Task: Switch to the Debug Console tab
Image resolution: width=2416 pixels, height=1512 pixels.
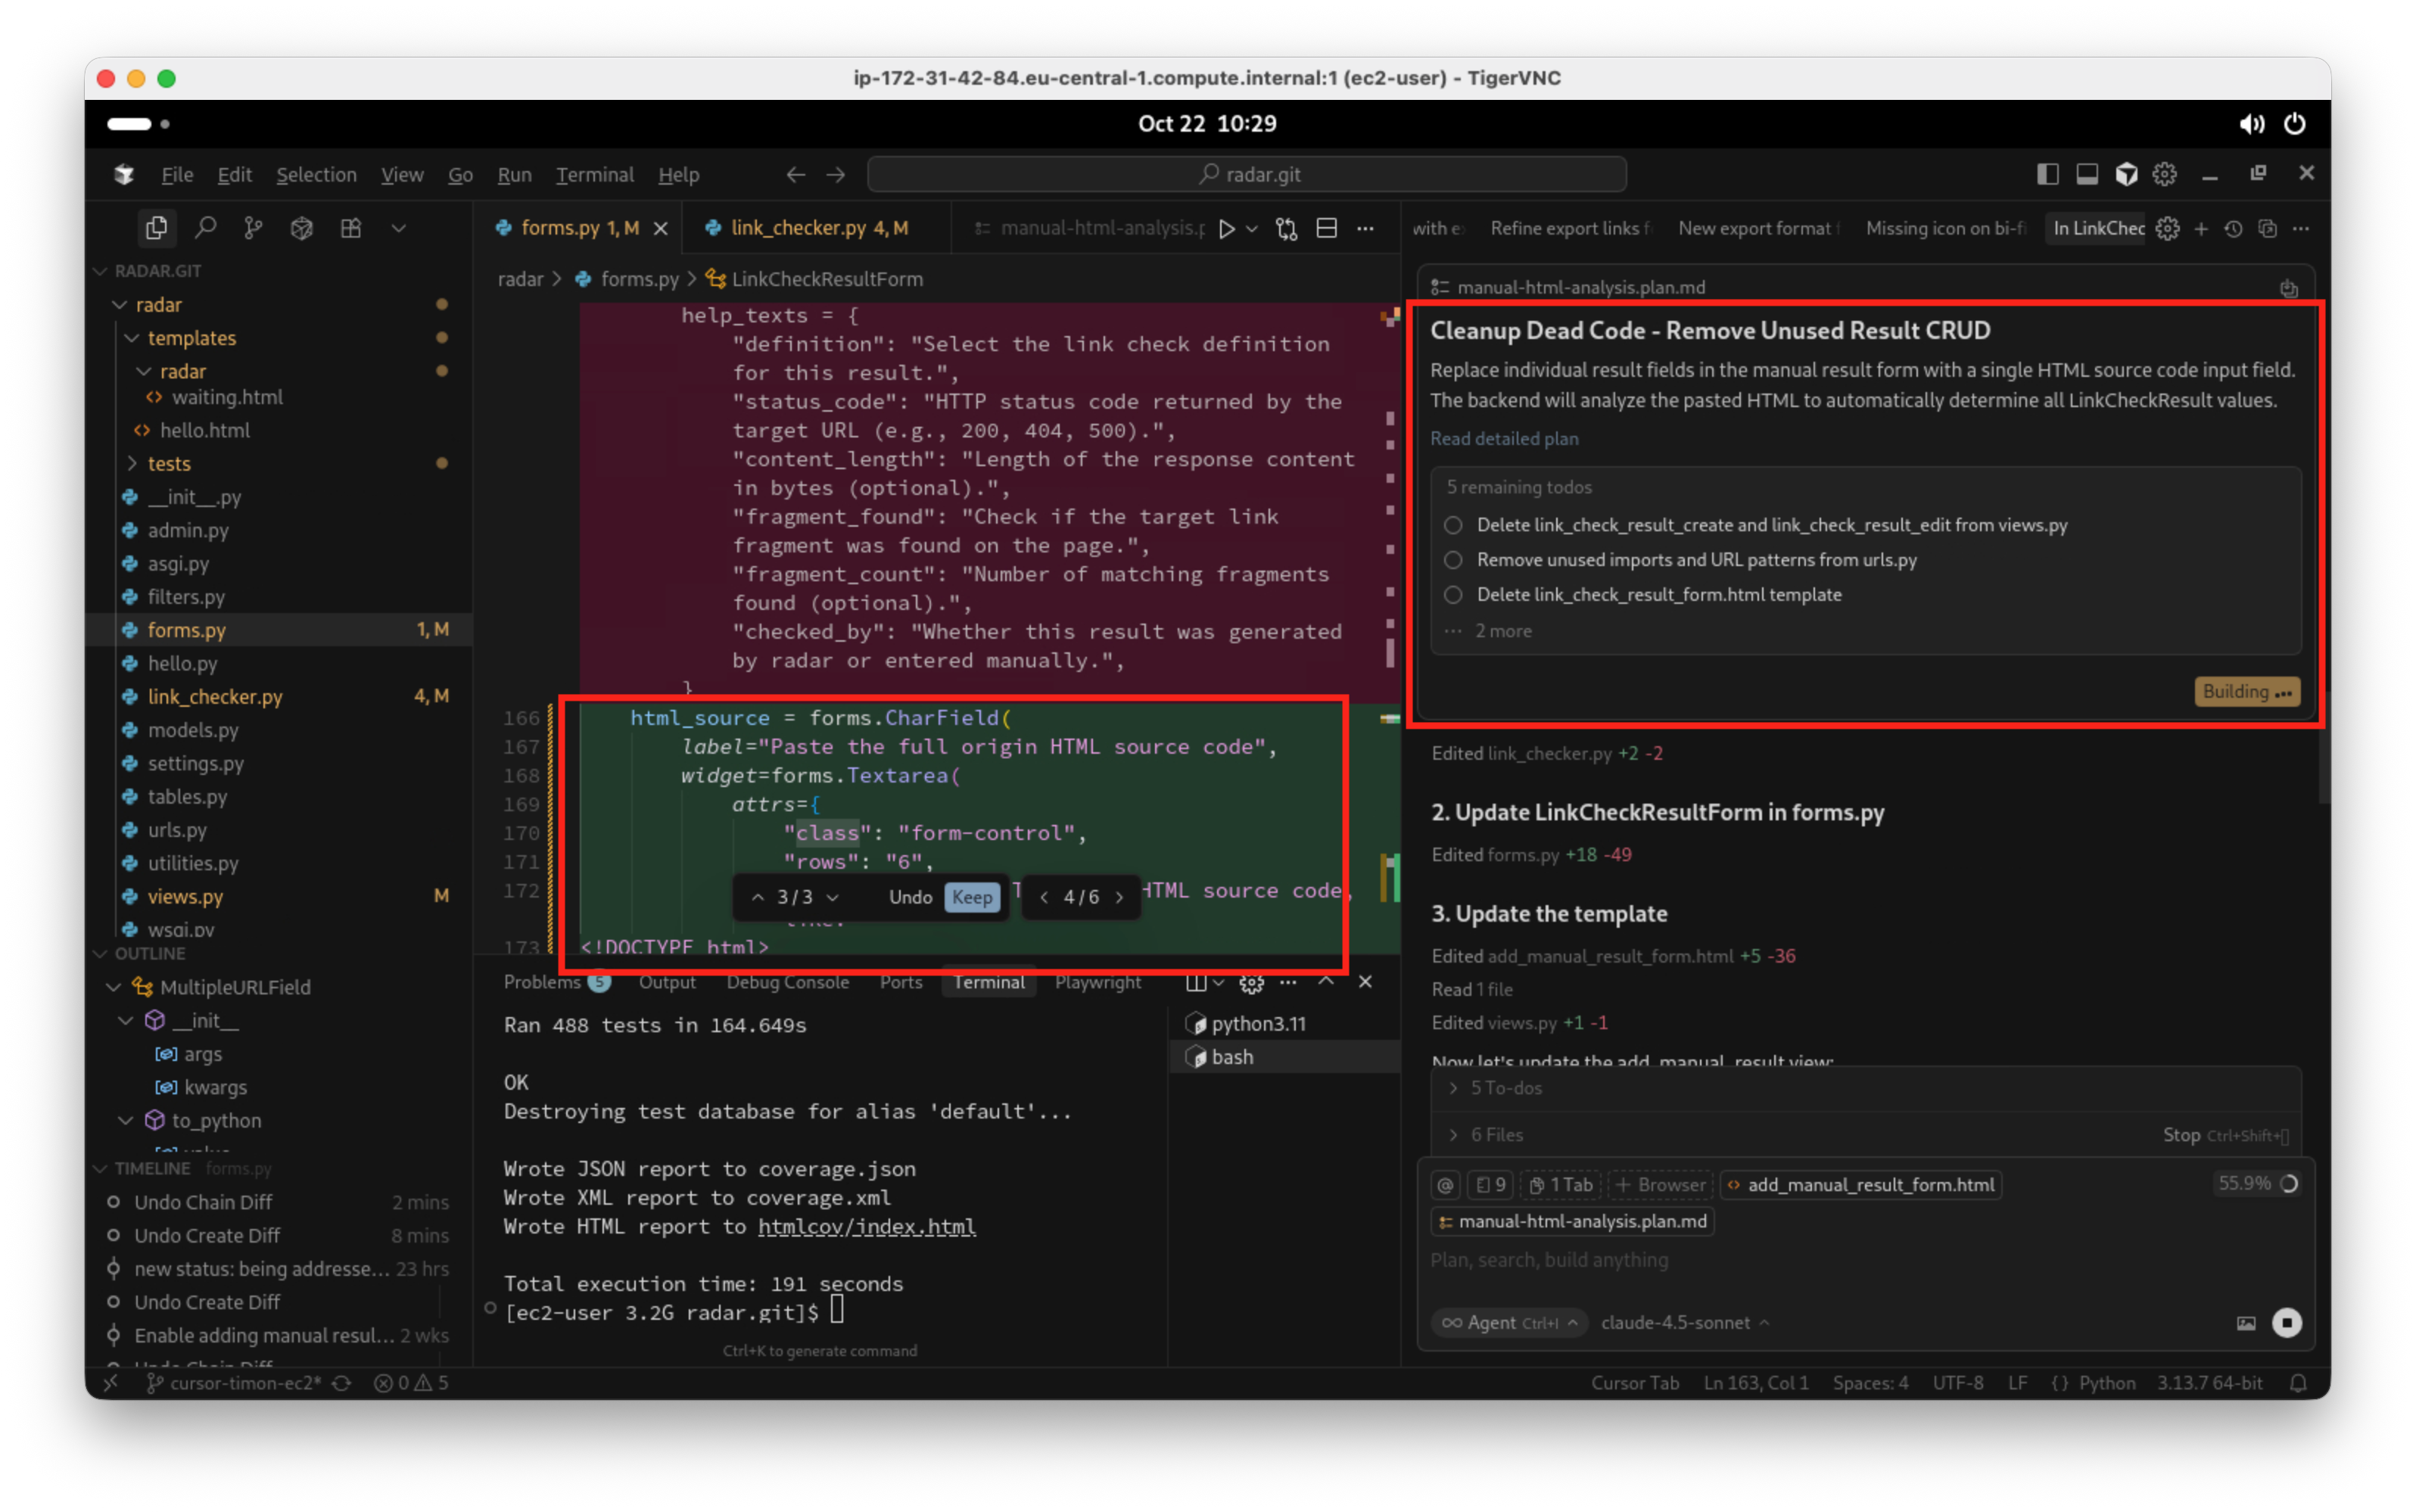Action: tap(787, 982)
